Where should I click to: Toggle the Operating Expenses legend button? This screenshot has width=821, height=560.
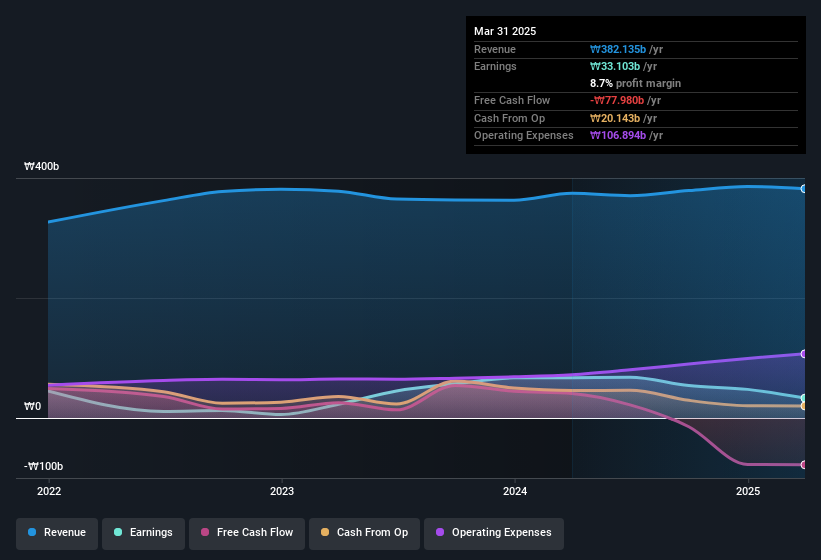(494, 533)
